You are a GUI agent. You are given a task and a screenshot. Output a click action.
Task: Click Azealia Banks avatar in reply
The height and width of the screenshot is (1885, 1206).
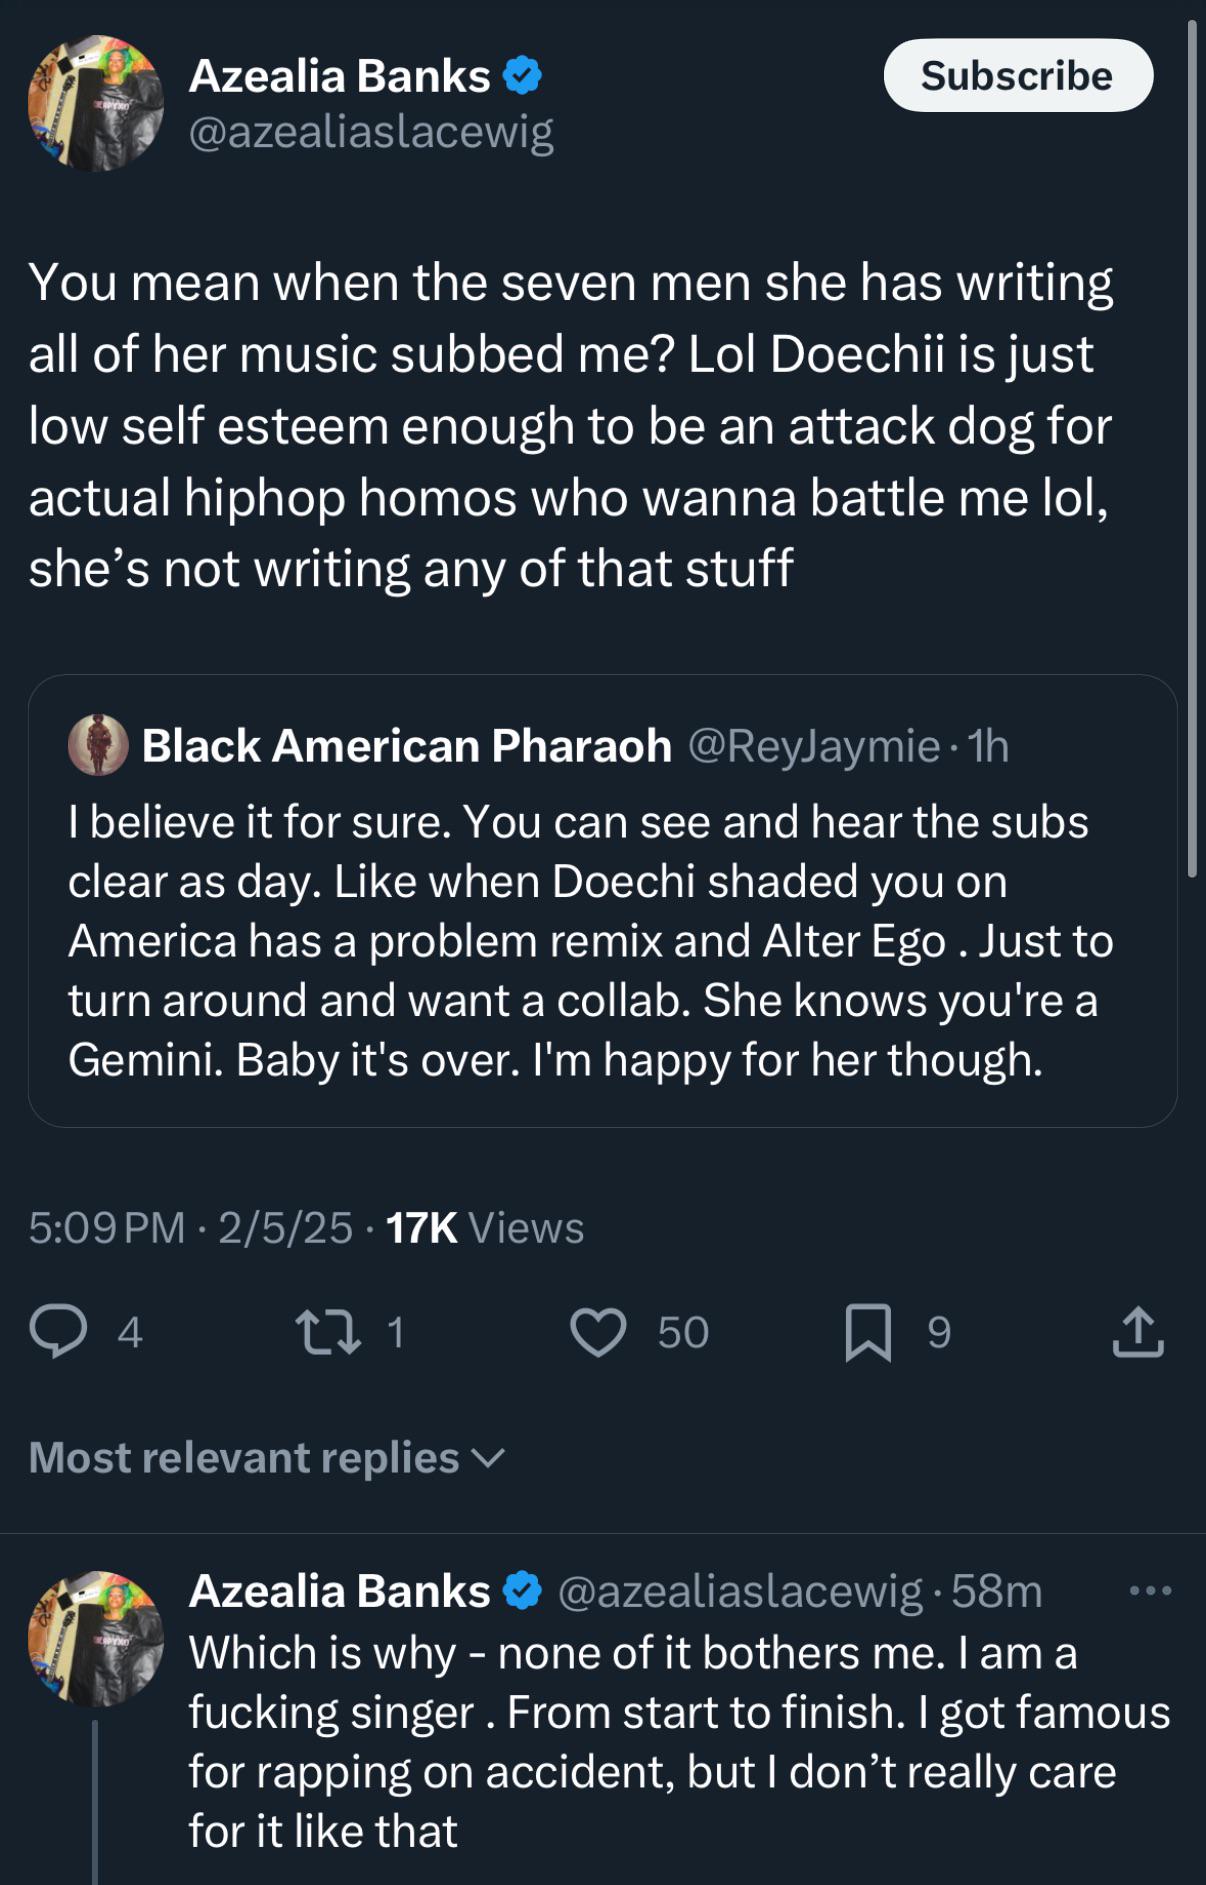pyautogui.click(x=96, y=1638)
